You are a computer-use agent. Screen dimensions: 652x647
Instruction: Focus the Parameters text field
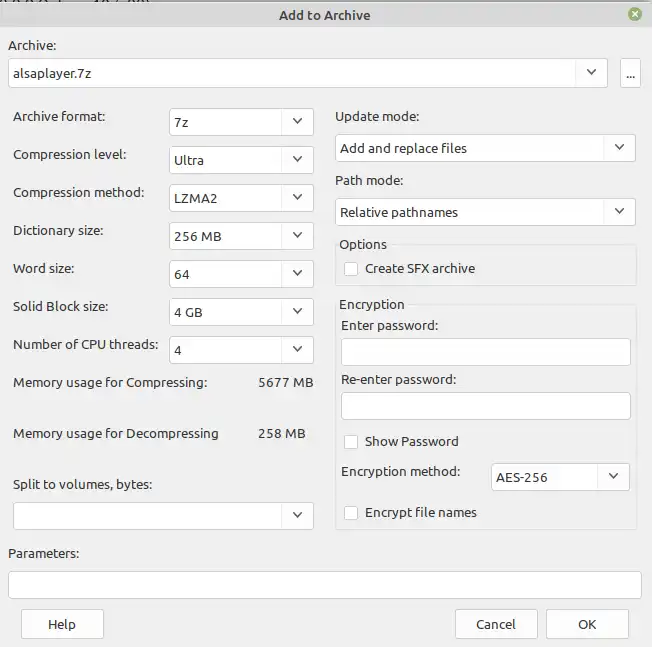[x=324, y=584]
